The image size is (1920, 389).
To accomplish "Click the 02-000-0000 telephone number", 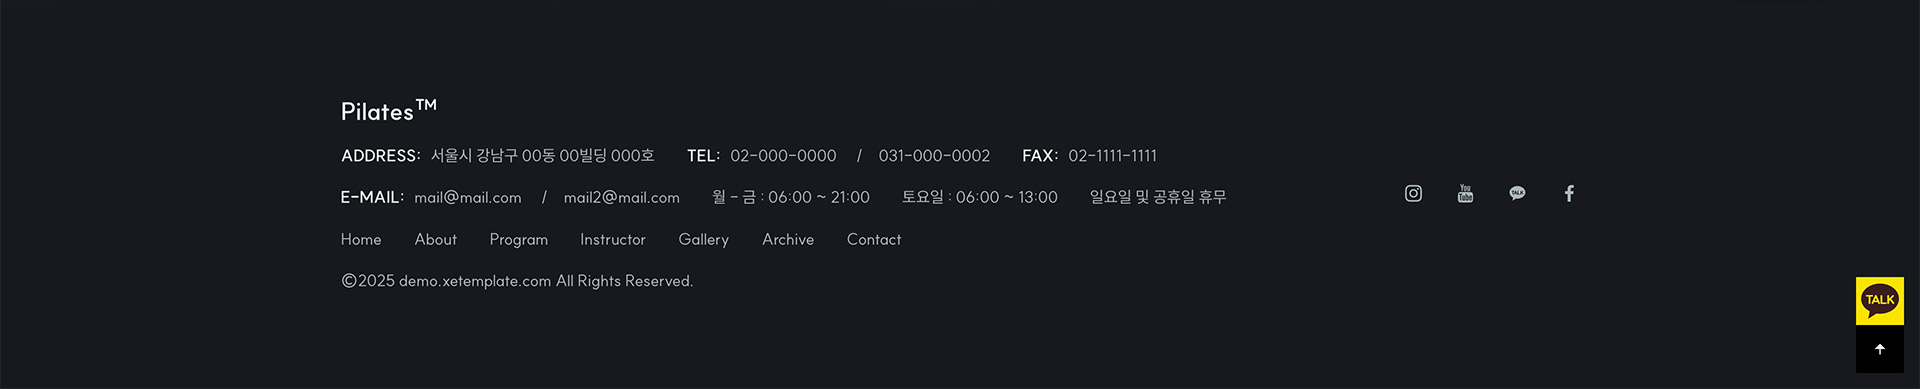I will (x=783, y=156).
